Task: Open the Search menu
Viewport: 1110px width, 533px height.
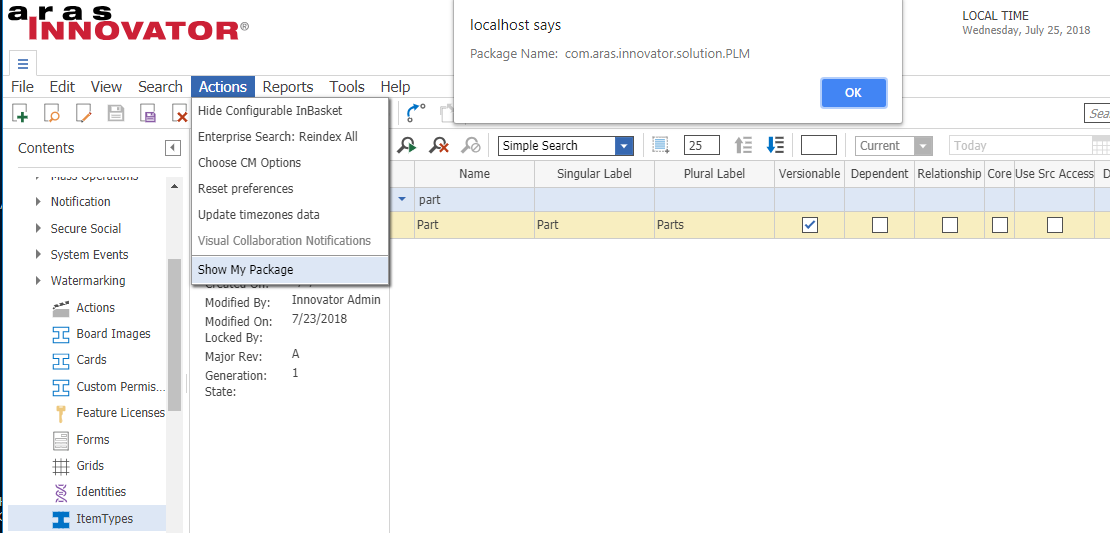Action: coord(160,87)
